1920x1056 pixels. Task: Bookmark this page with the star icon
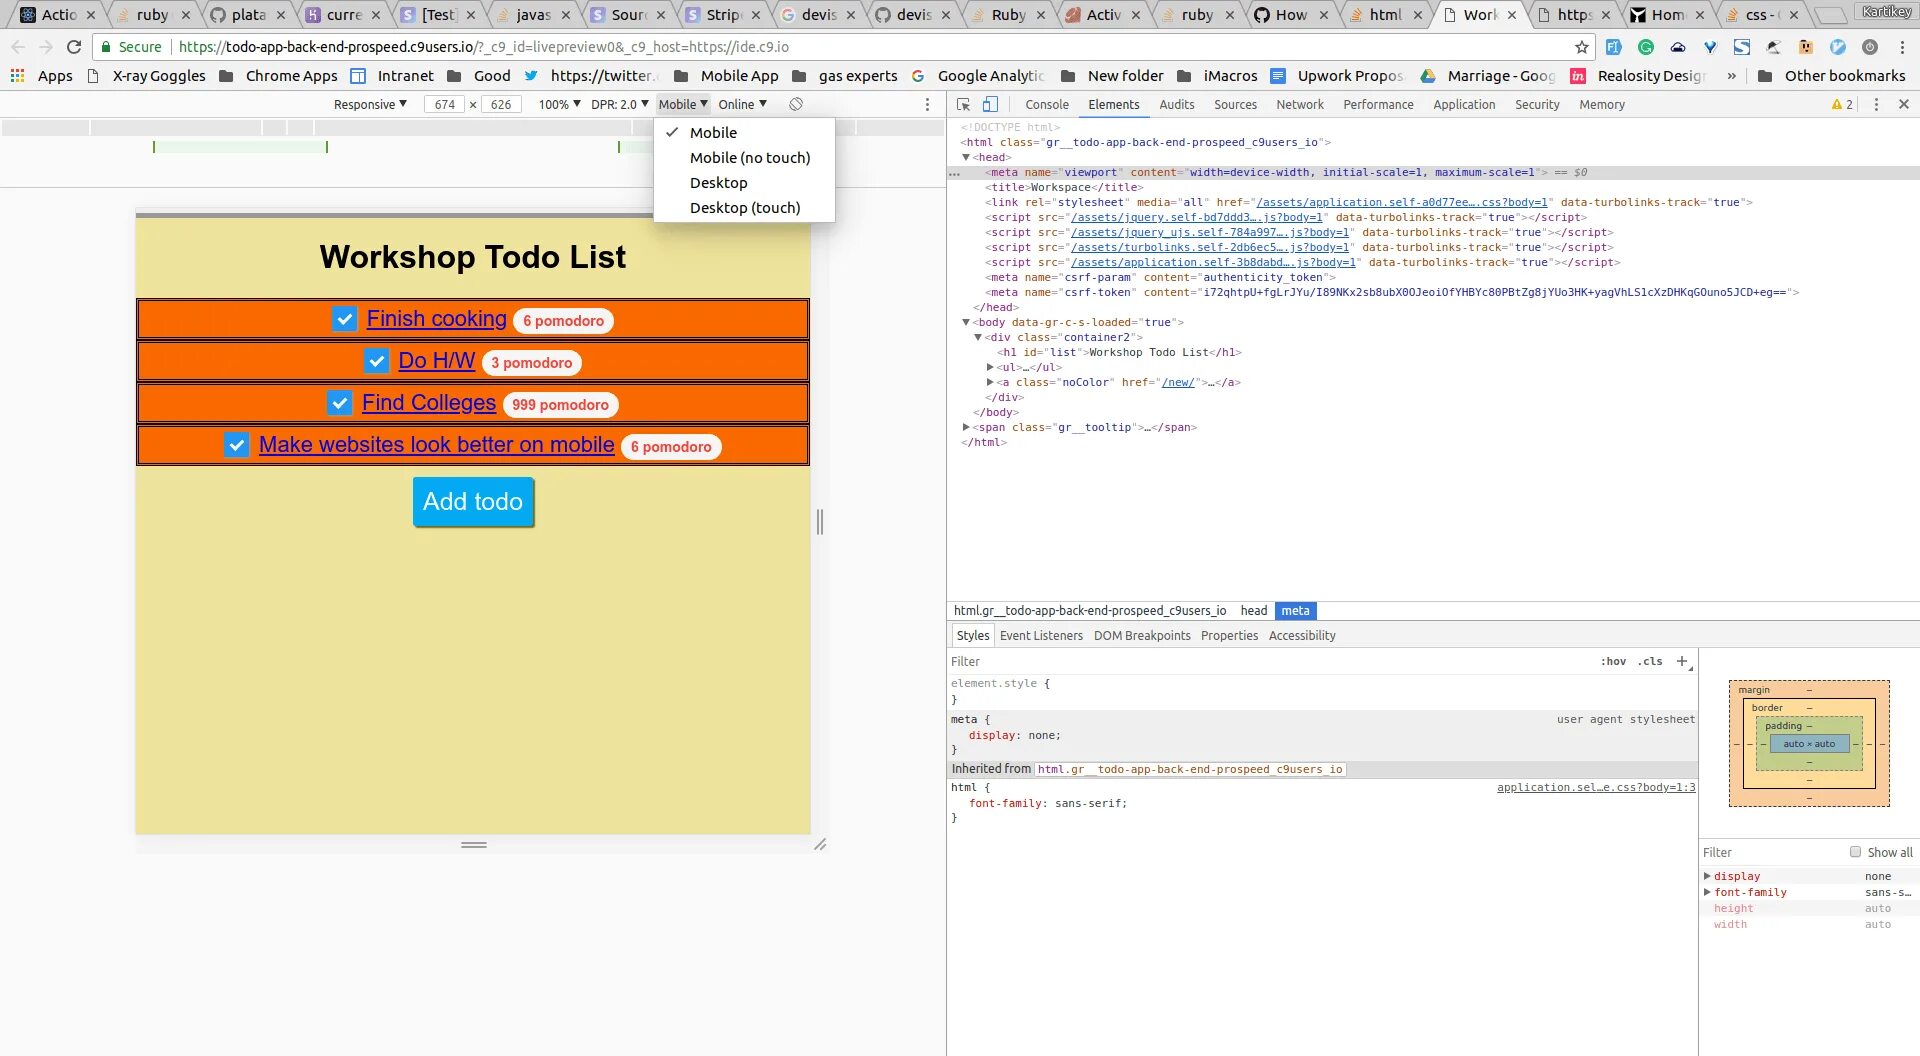(1581, 47)
